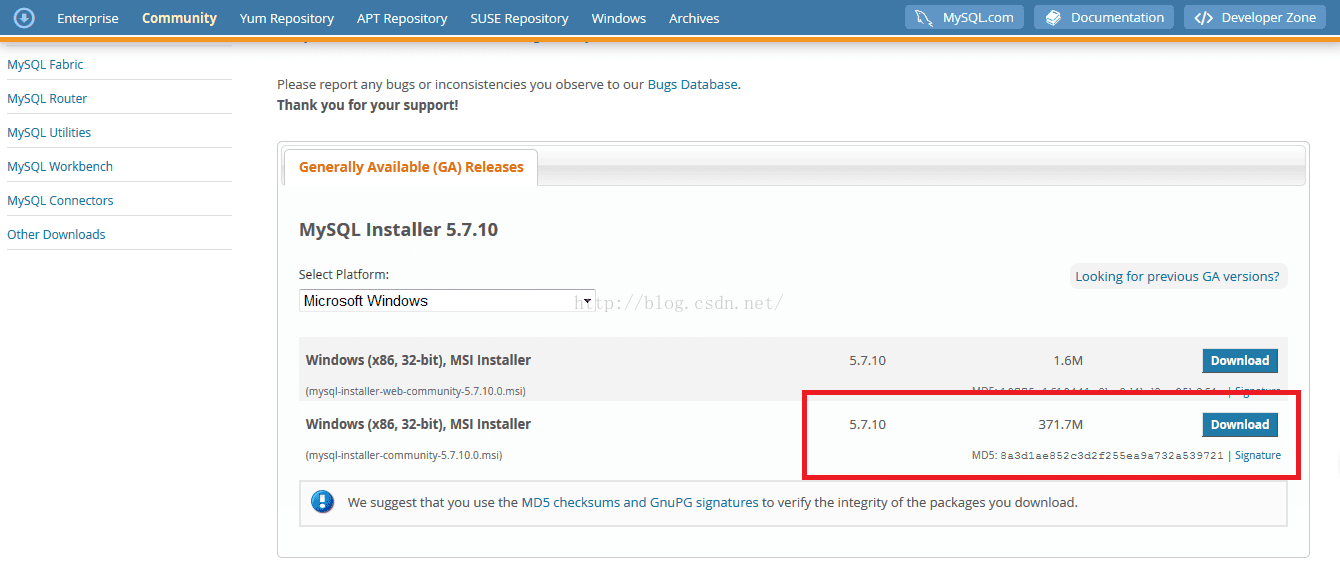Screen dimensions: 1340x585
Task: Click the download arrow logo top-left
Action: tap(23, 17)
